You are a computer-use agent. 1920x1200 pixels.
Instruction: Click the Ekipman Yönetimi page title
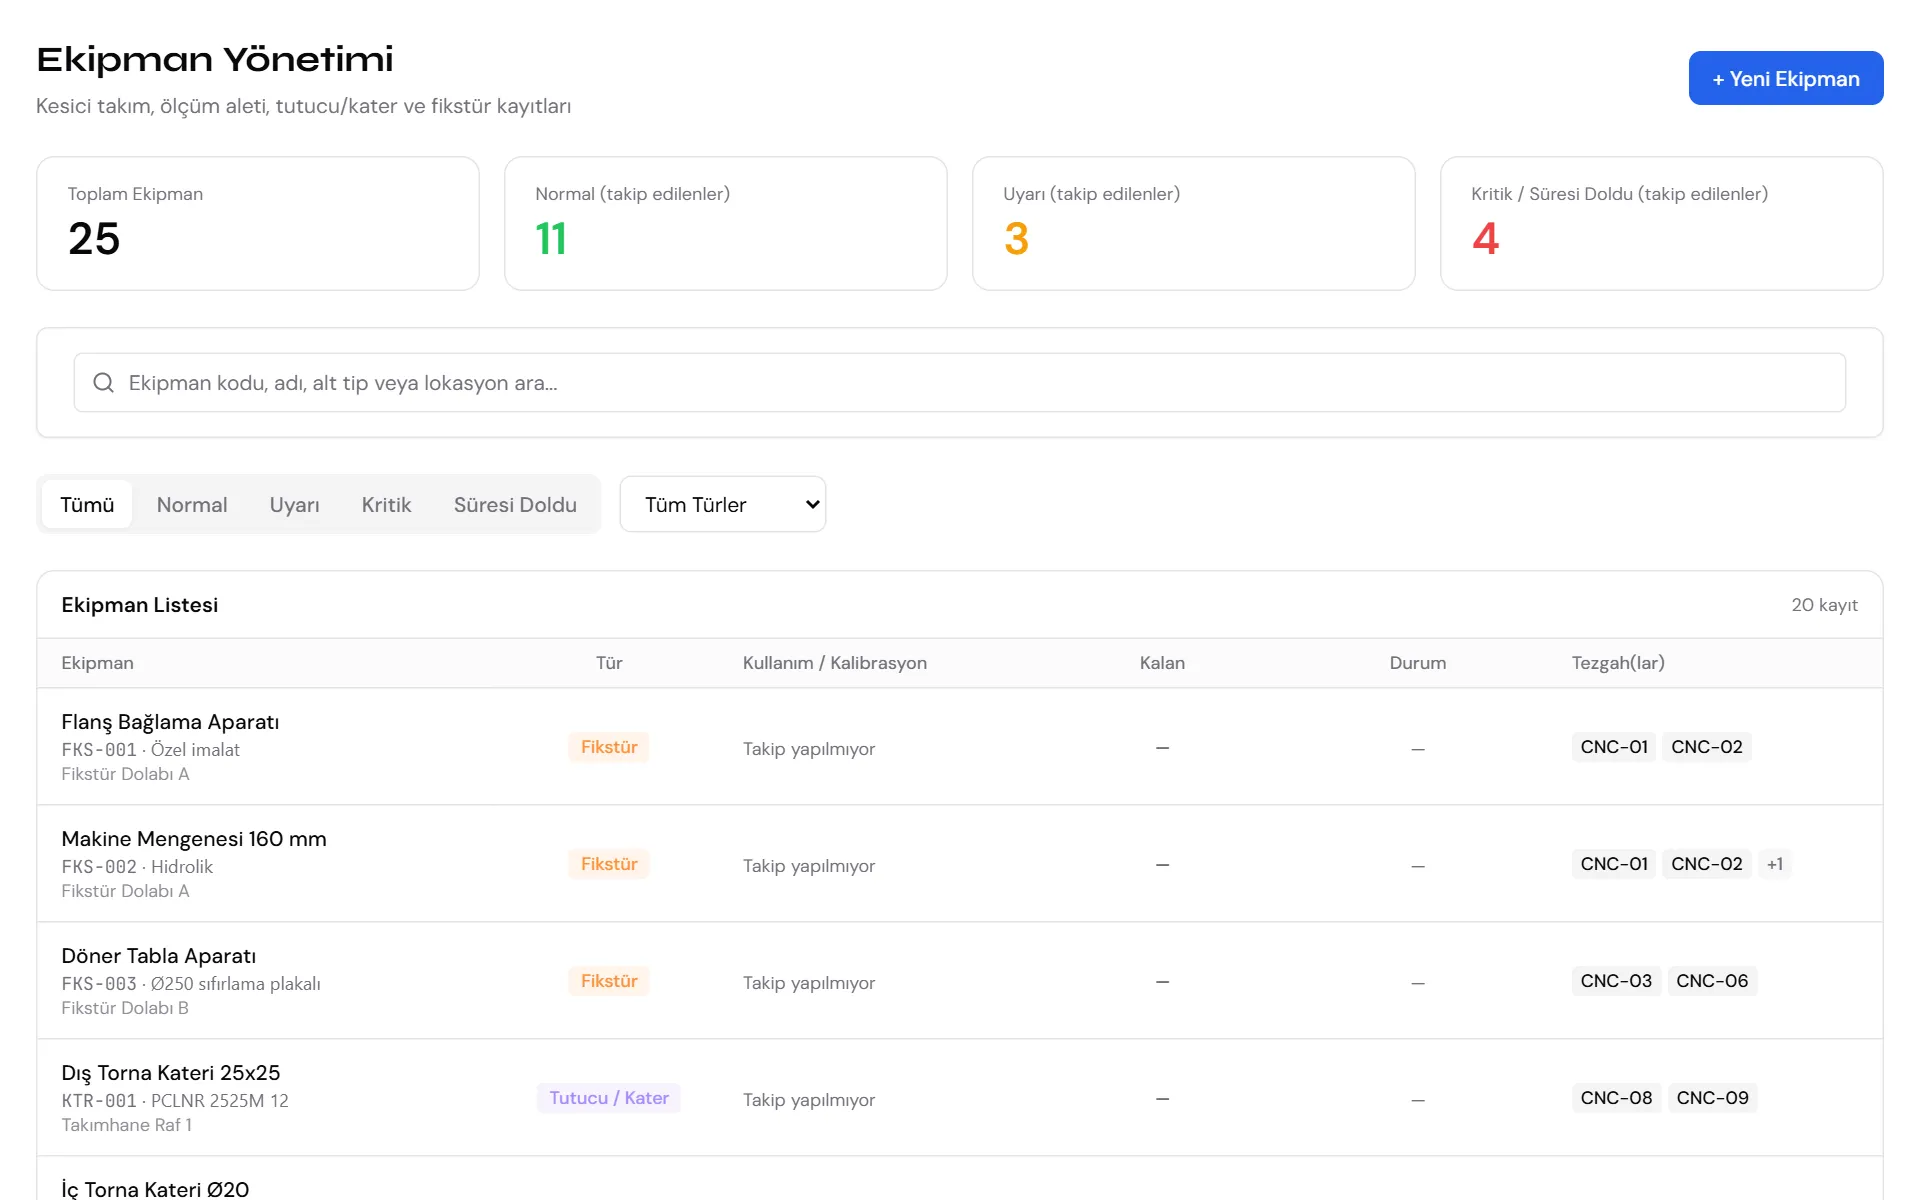pyautogui.click(x=215, y=59)
